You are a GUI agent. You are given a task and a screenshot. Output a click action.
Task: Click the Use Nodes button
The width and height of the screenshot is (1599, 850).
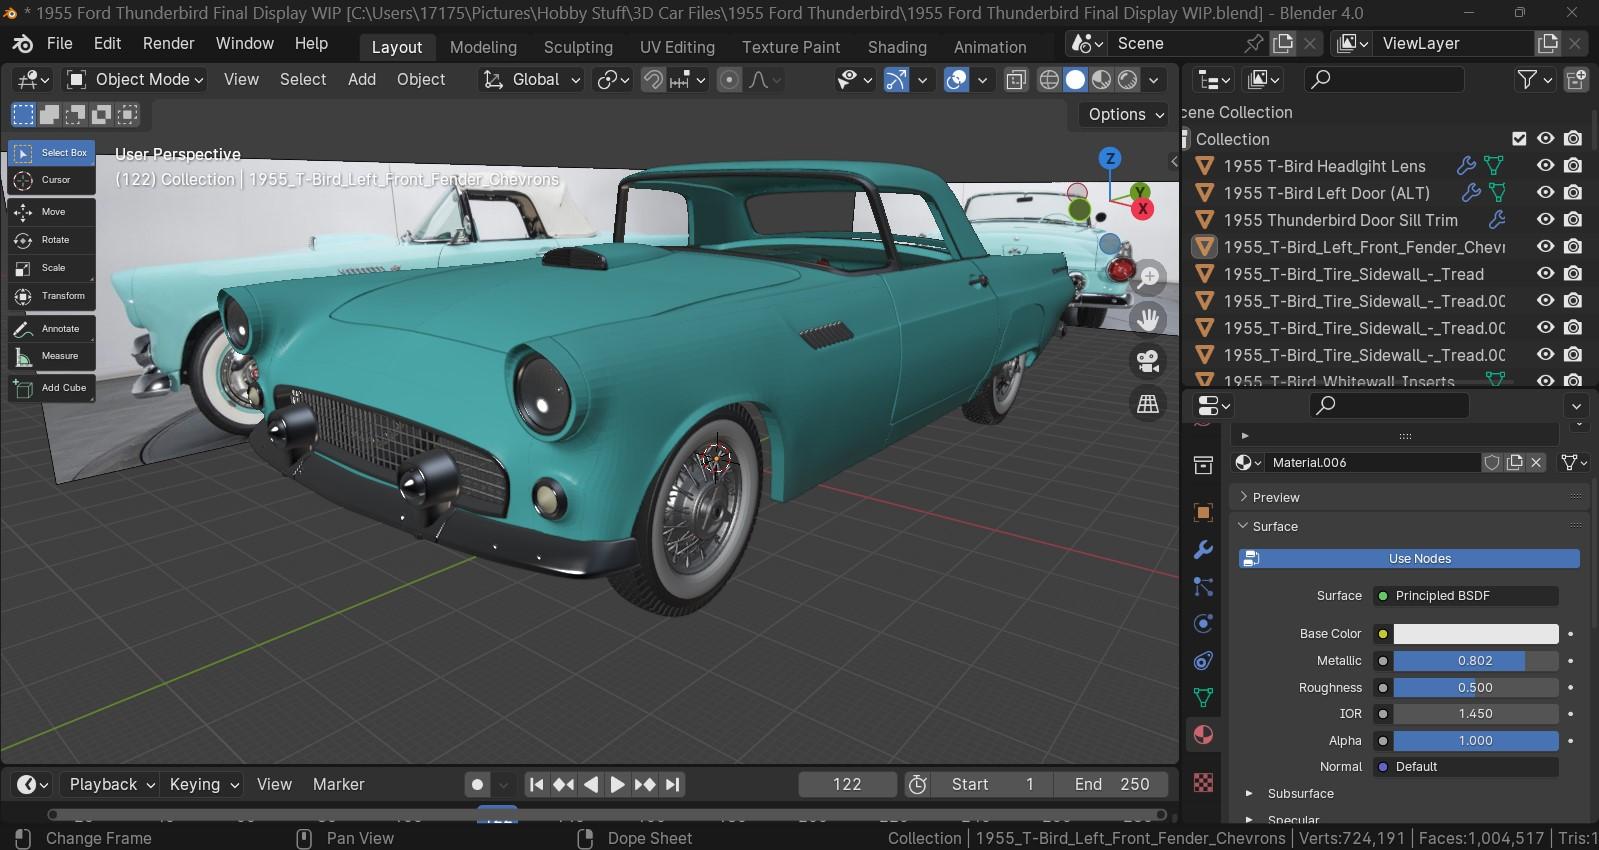coord(1409,559)
